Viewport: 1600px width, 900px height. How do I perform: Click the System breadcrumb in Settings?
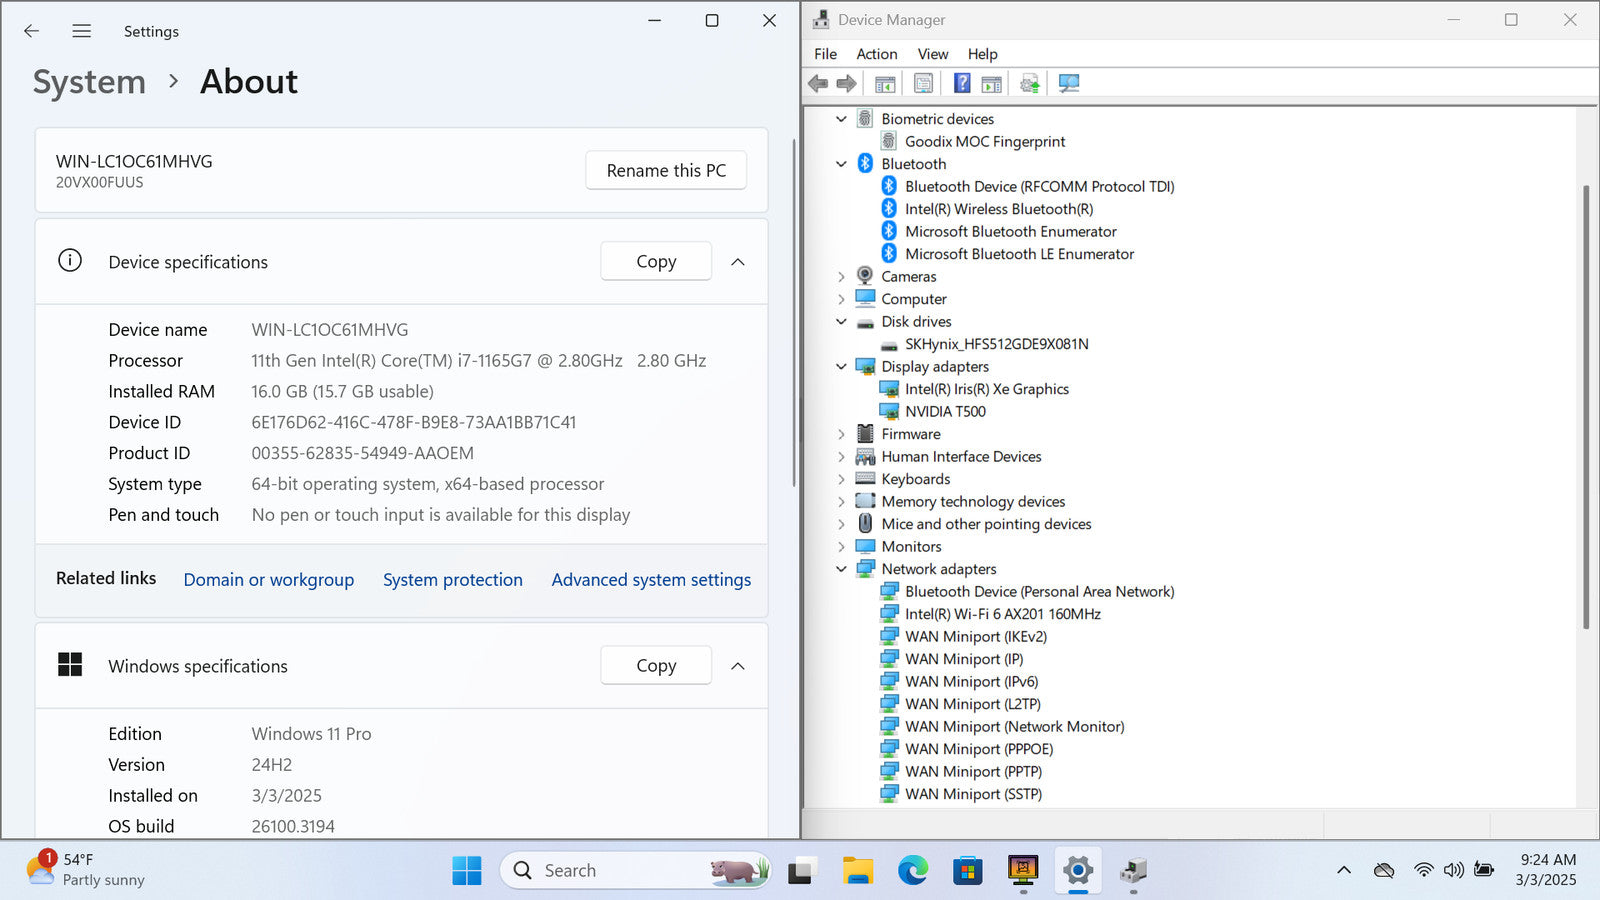[89, 82]
